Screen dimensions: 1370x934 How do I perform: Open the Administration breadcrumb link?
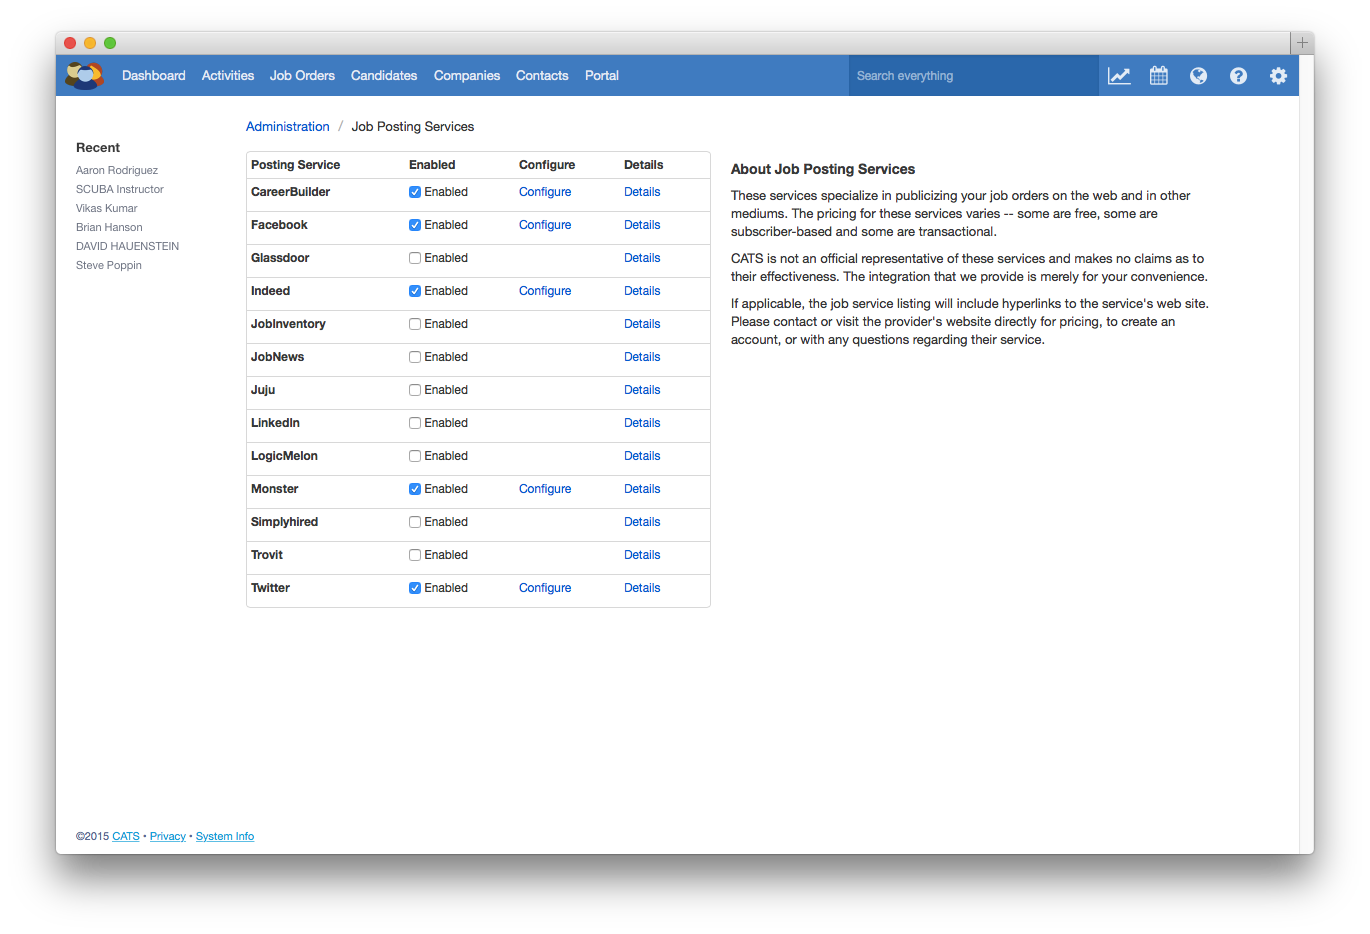coord(288,126)
